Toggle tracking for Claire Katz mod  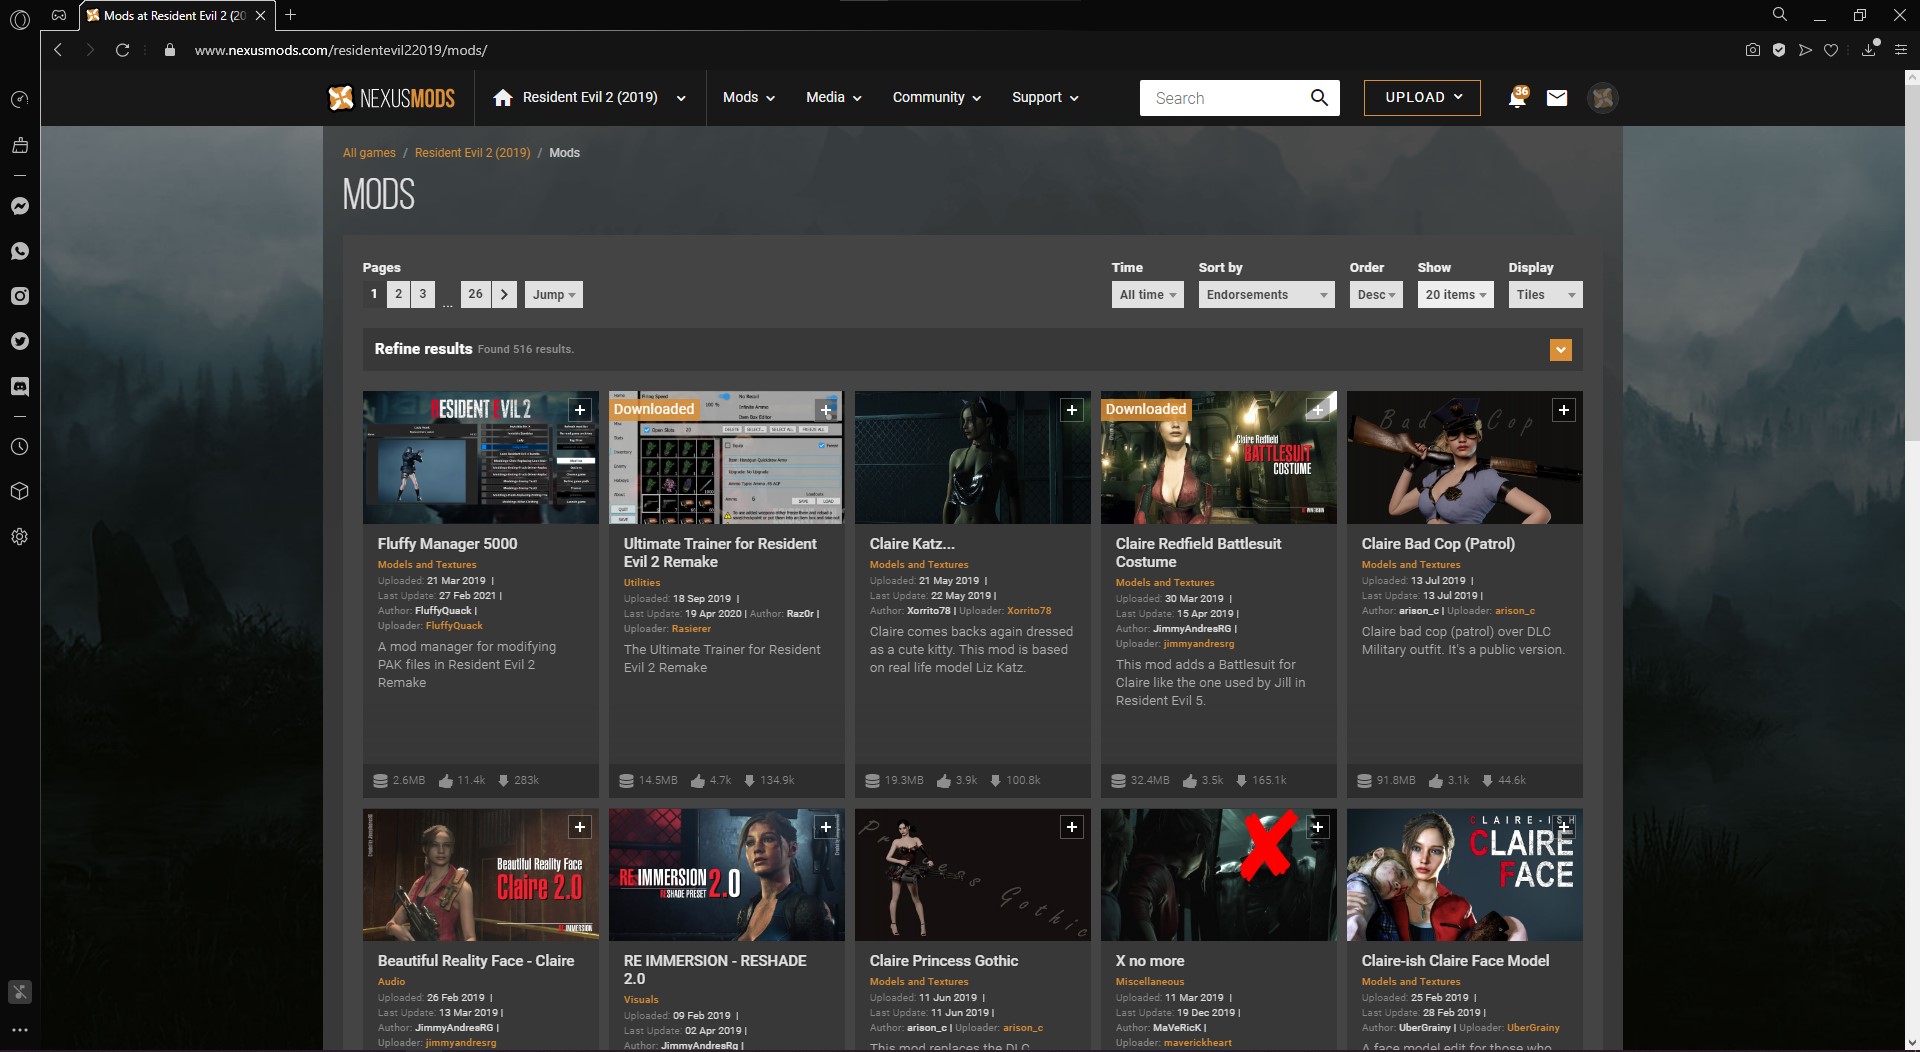tap(1072, 410)
